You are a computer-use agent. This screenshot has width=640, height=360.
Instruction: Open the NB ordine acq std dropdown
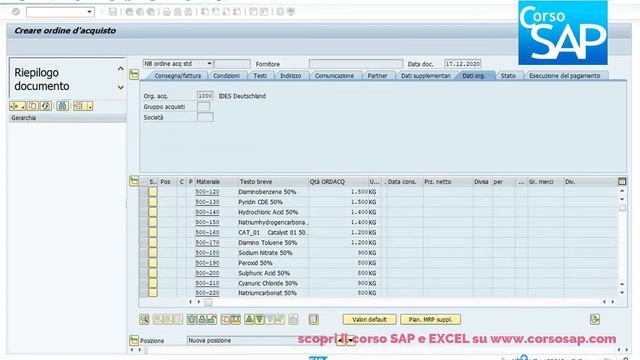pos(209,64)
